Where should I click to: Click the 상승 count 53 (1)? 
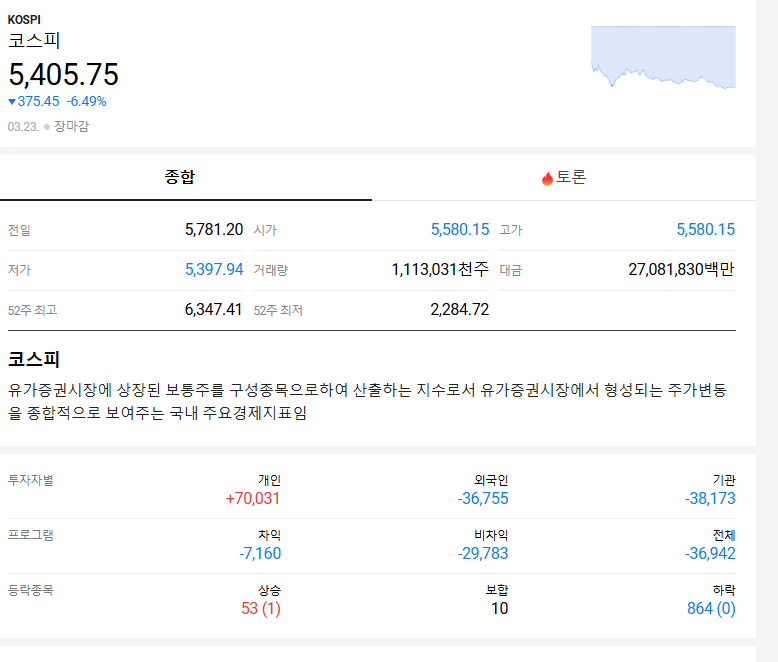coord(261,608)
